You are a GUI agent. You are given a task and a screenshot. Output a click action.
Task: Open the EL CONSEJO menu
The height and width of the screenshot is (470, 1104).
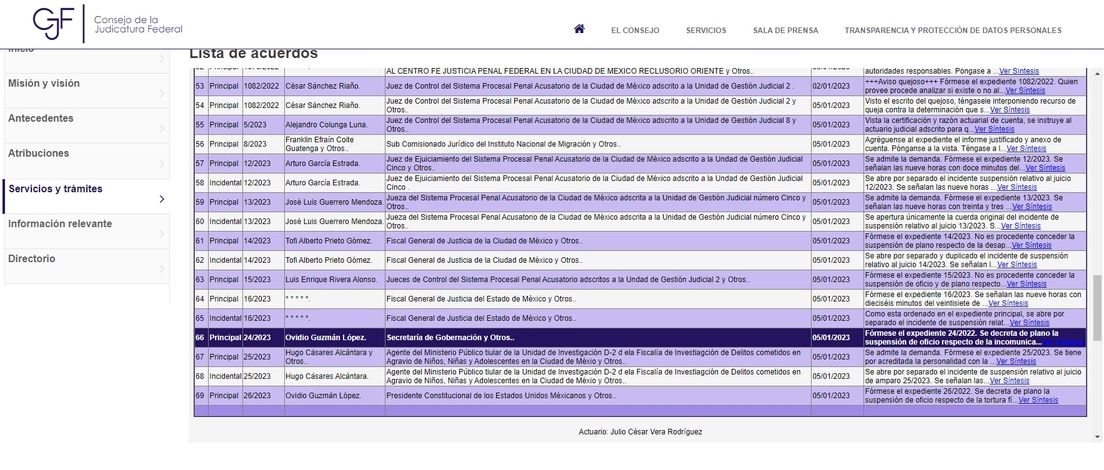pos(635,30)
